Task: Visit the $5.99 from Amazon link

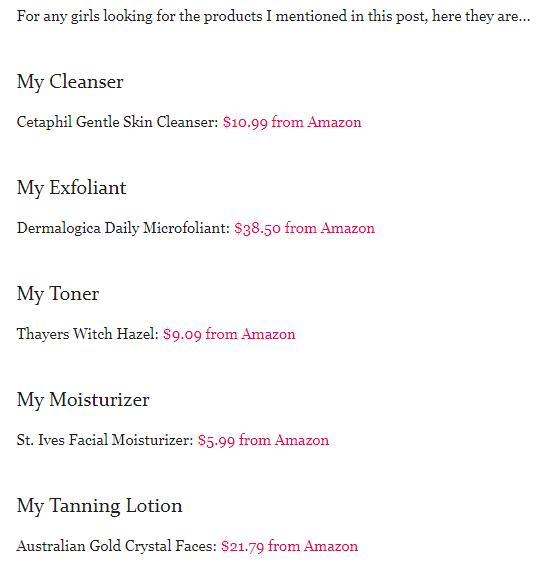Action: [264, 440]
